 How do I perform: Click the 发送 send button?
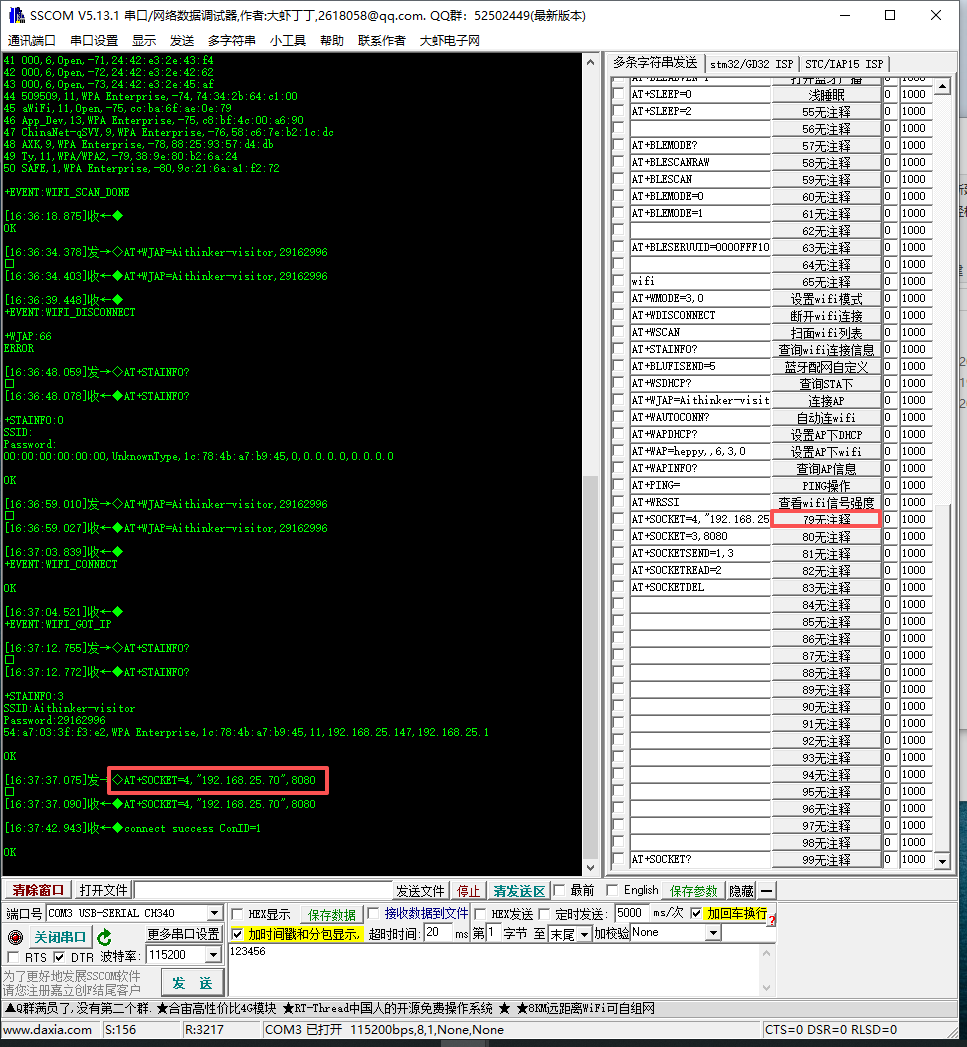pyautogui.click(x=192, y=983)
